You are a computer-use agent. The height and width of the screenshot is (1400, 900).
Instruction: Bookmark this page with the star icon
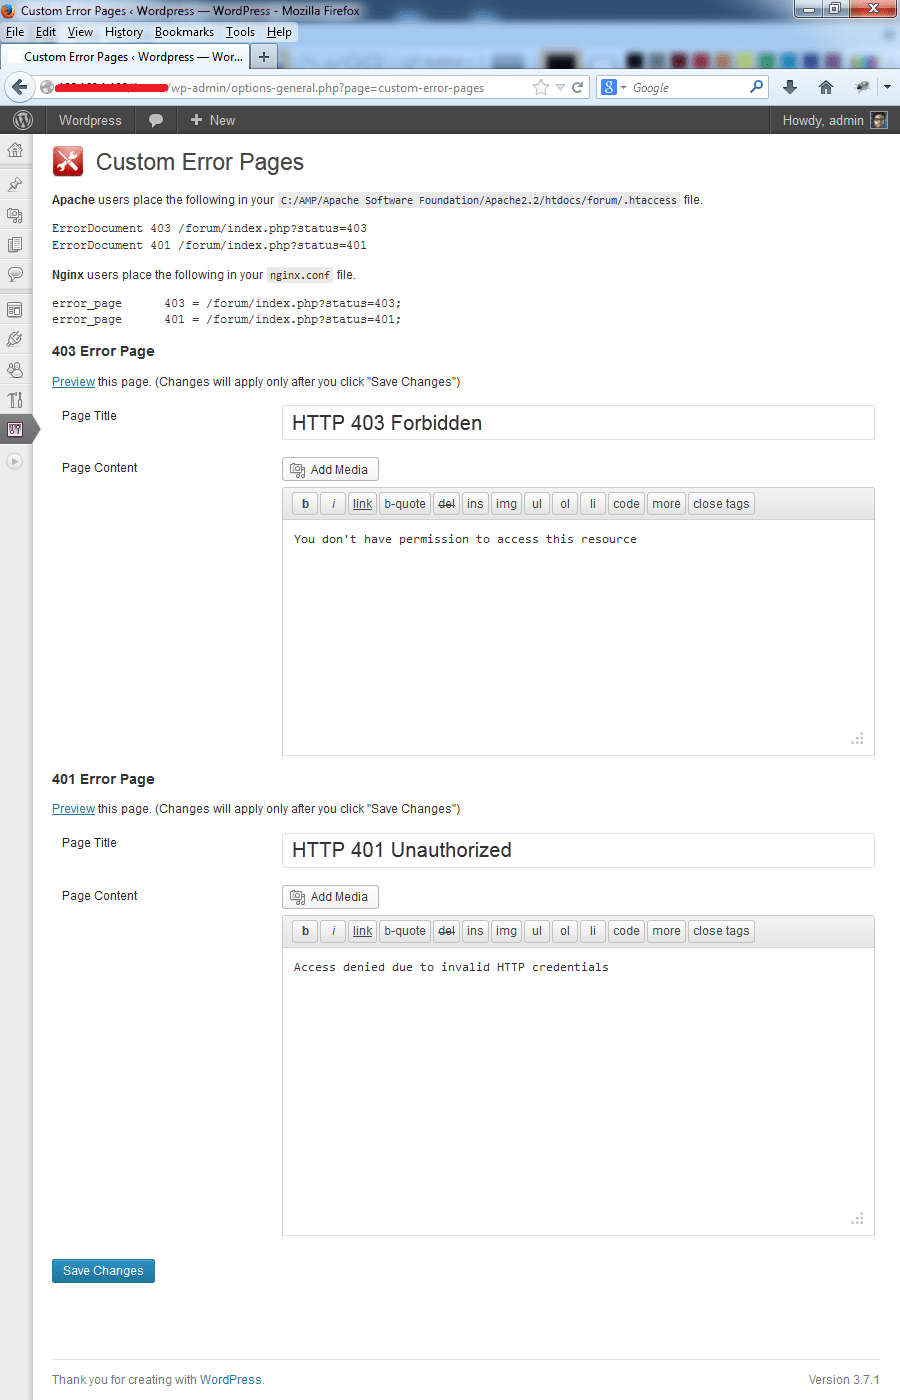point(541,87)
